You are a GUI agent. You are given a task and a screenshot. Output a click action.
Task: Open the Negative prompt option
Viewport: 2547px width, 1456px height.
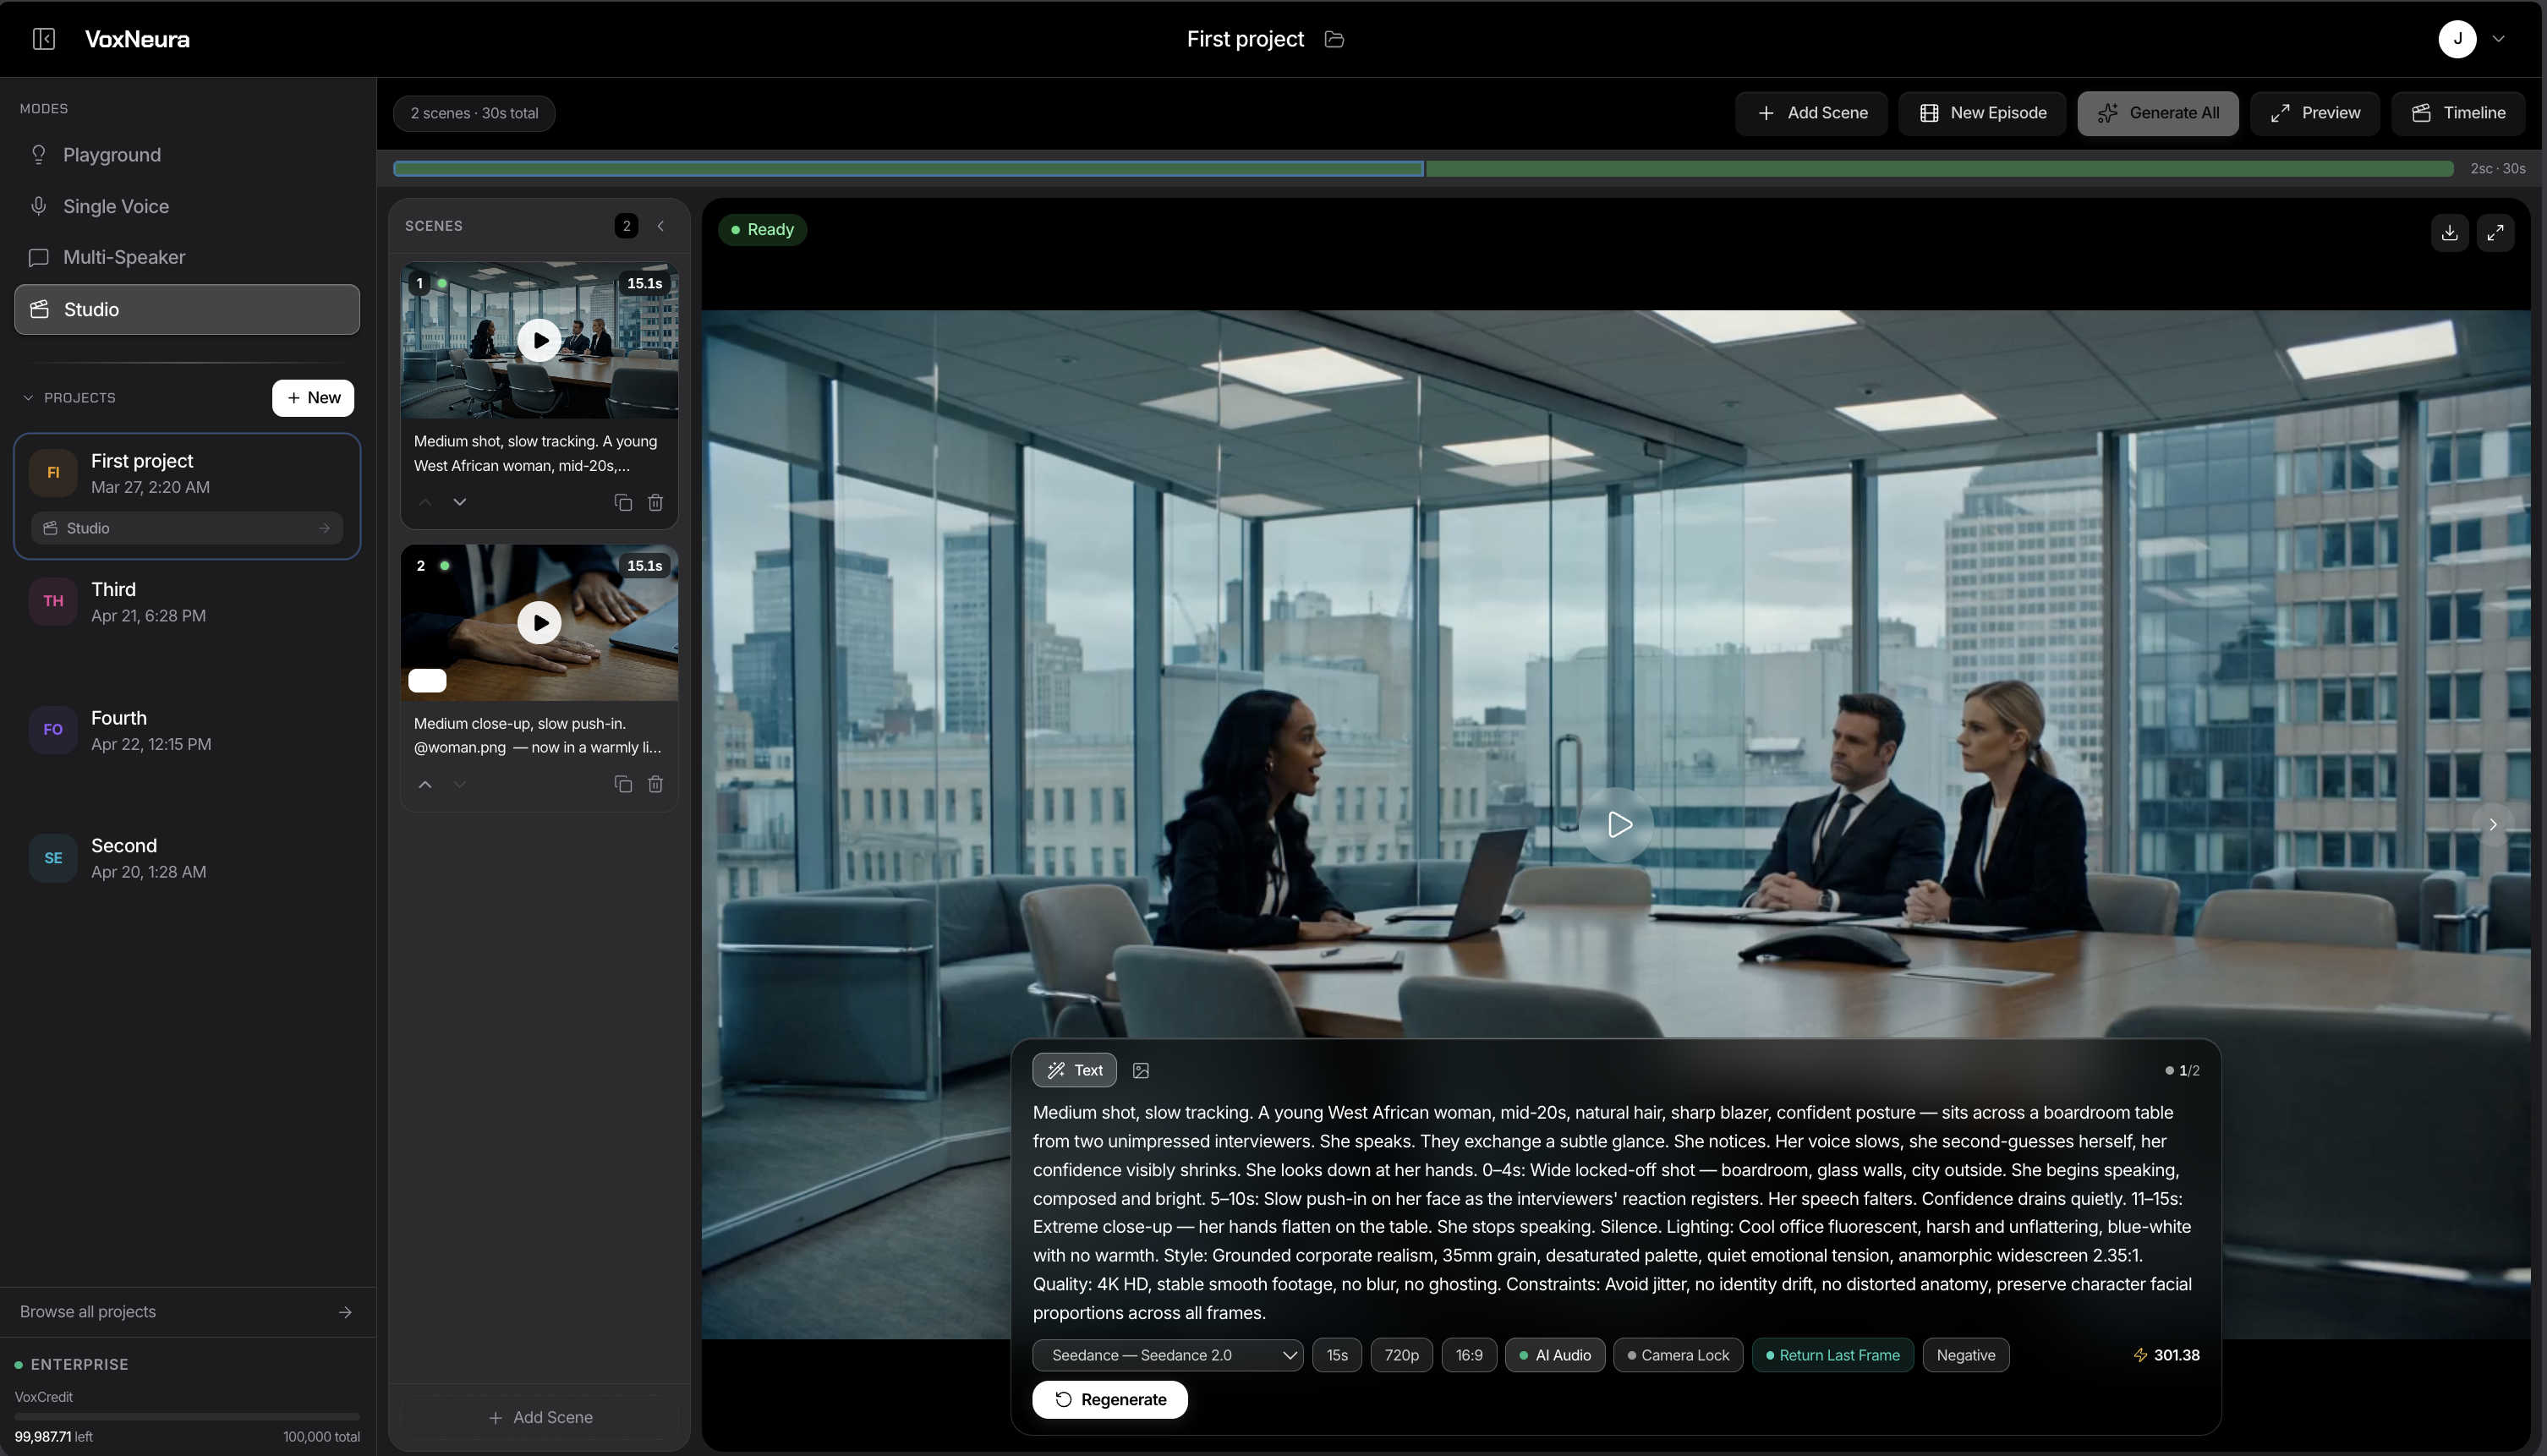(x=1965, y=1355)
